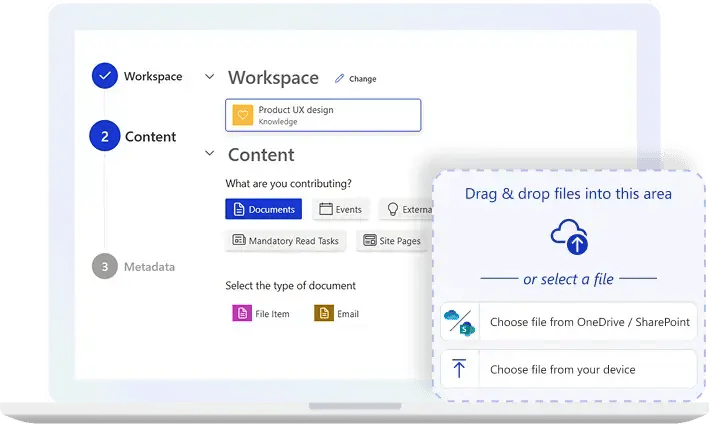711x424 pixels.
Task: Pick Mandatory Read Tasks option
Action: click(x=286, y=240)
